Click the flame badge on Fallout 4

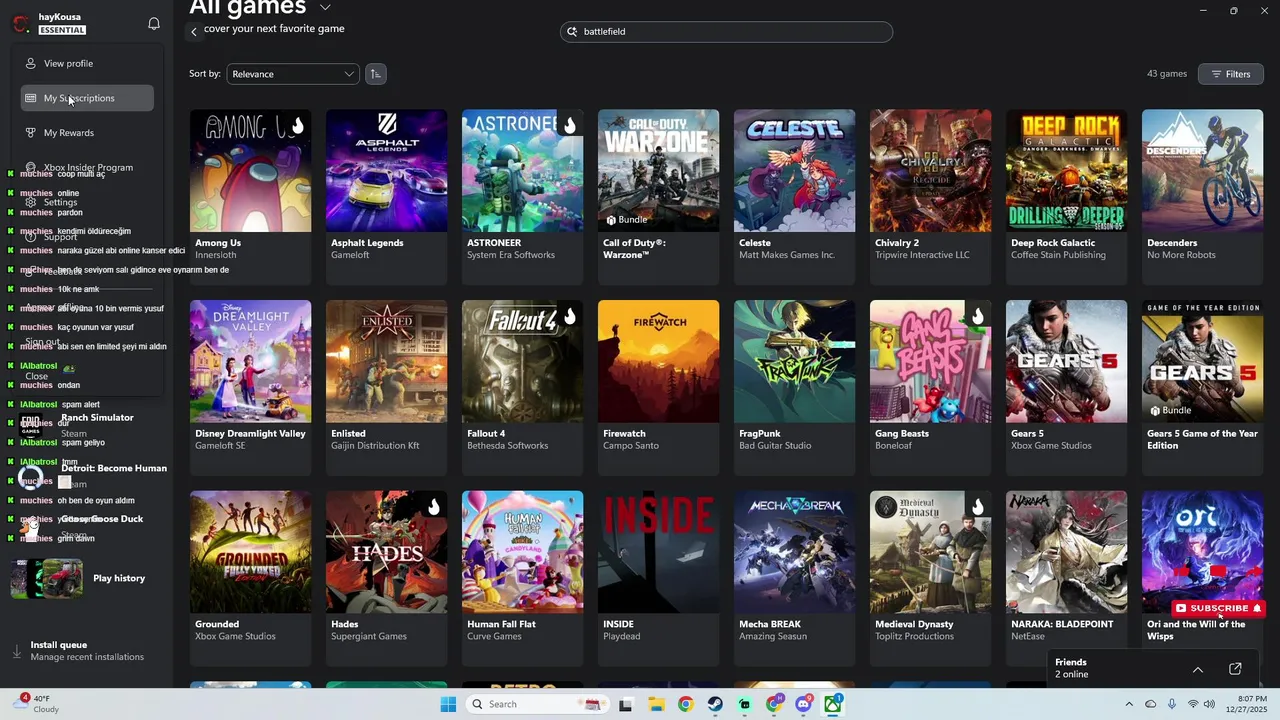coord(569,316)
